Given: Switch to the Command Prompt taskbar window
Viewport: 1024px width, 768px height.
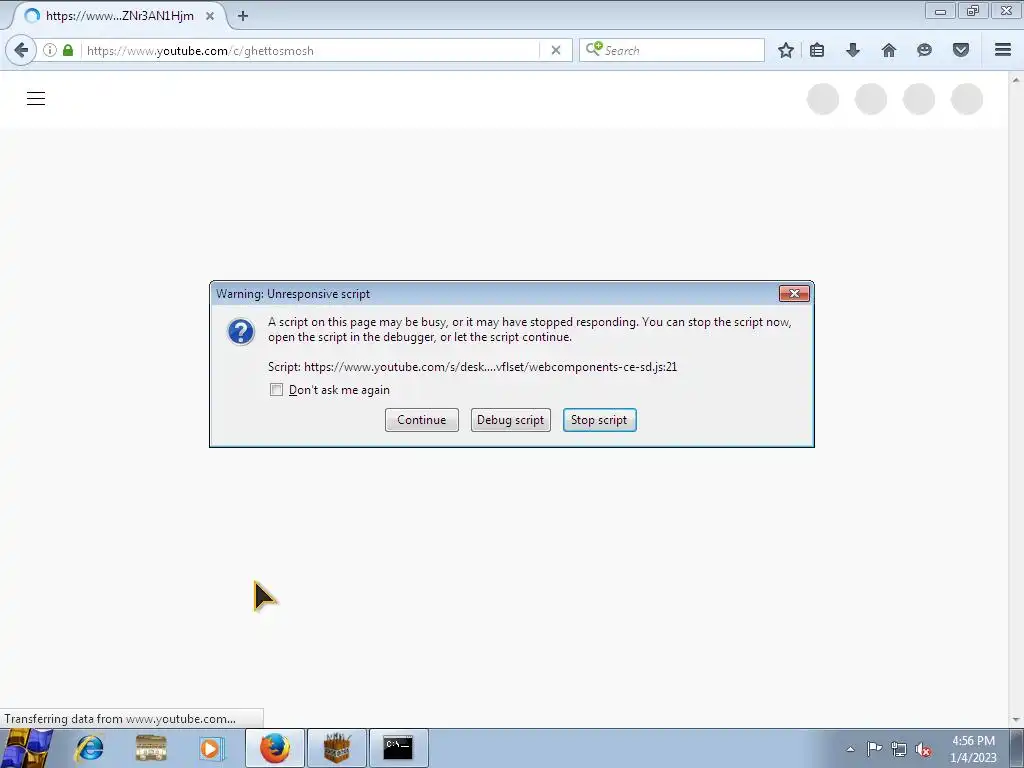Looking at the screenshot, I should pos(398,748).
